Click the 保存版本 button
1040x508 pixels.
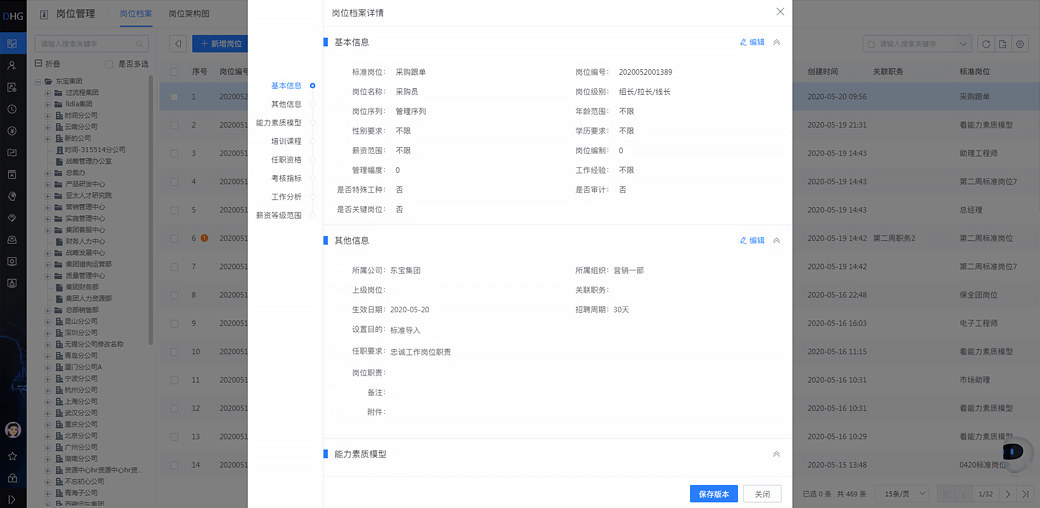tap(713, 494)
